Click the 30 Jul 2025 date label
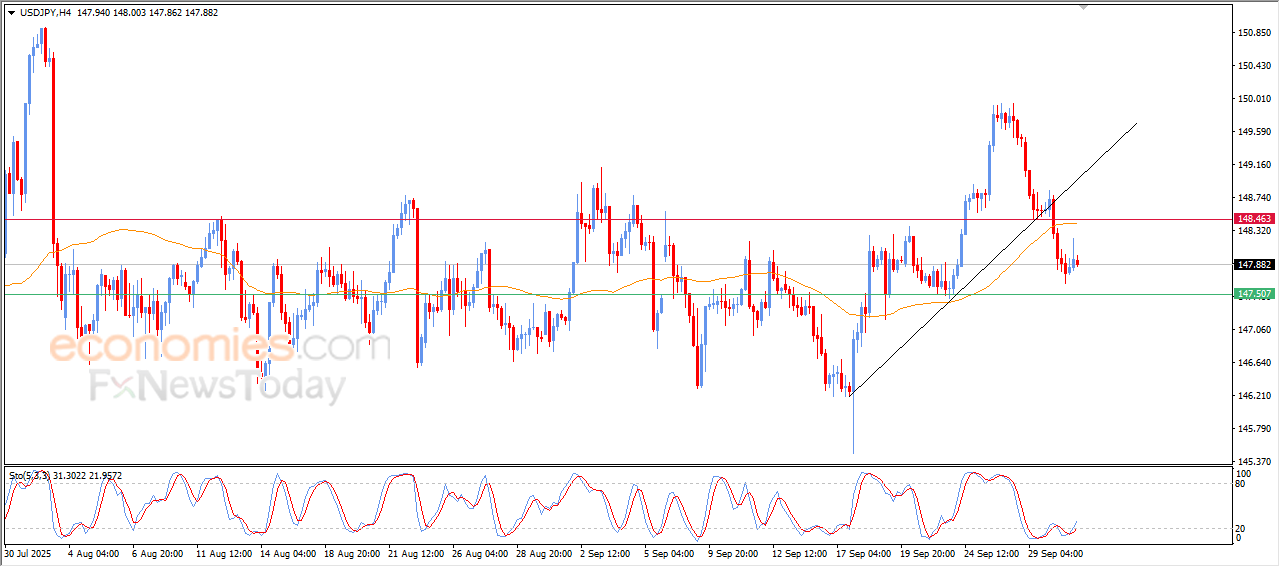1280x567 pixels. pyautogui.click(x=26, y=553)
